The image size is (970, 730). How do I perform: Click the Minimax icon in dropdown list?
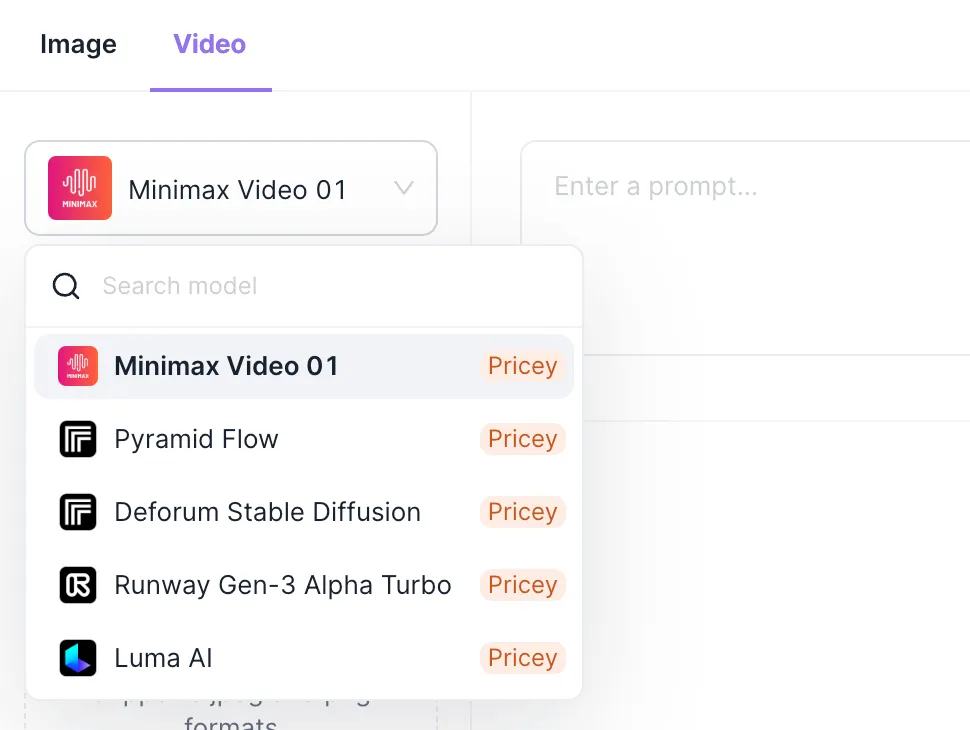[78, 366]
